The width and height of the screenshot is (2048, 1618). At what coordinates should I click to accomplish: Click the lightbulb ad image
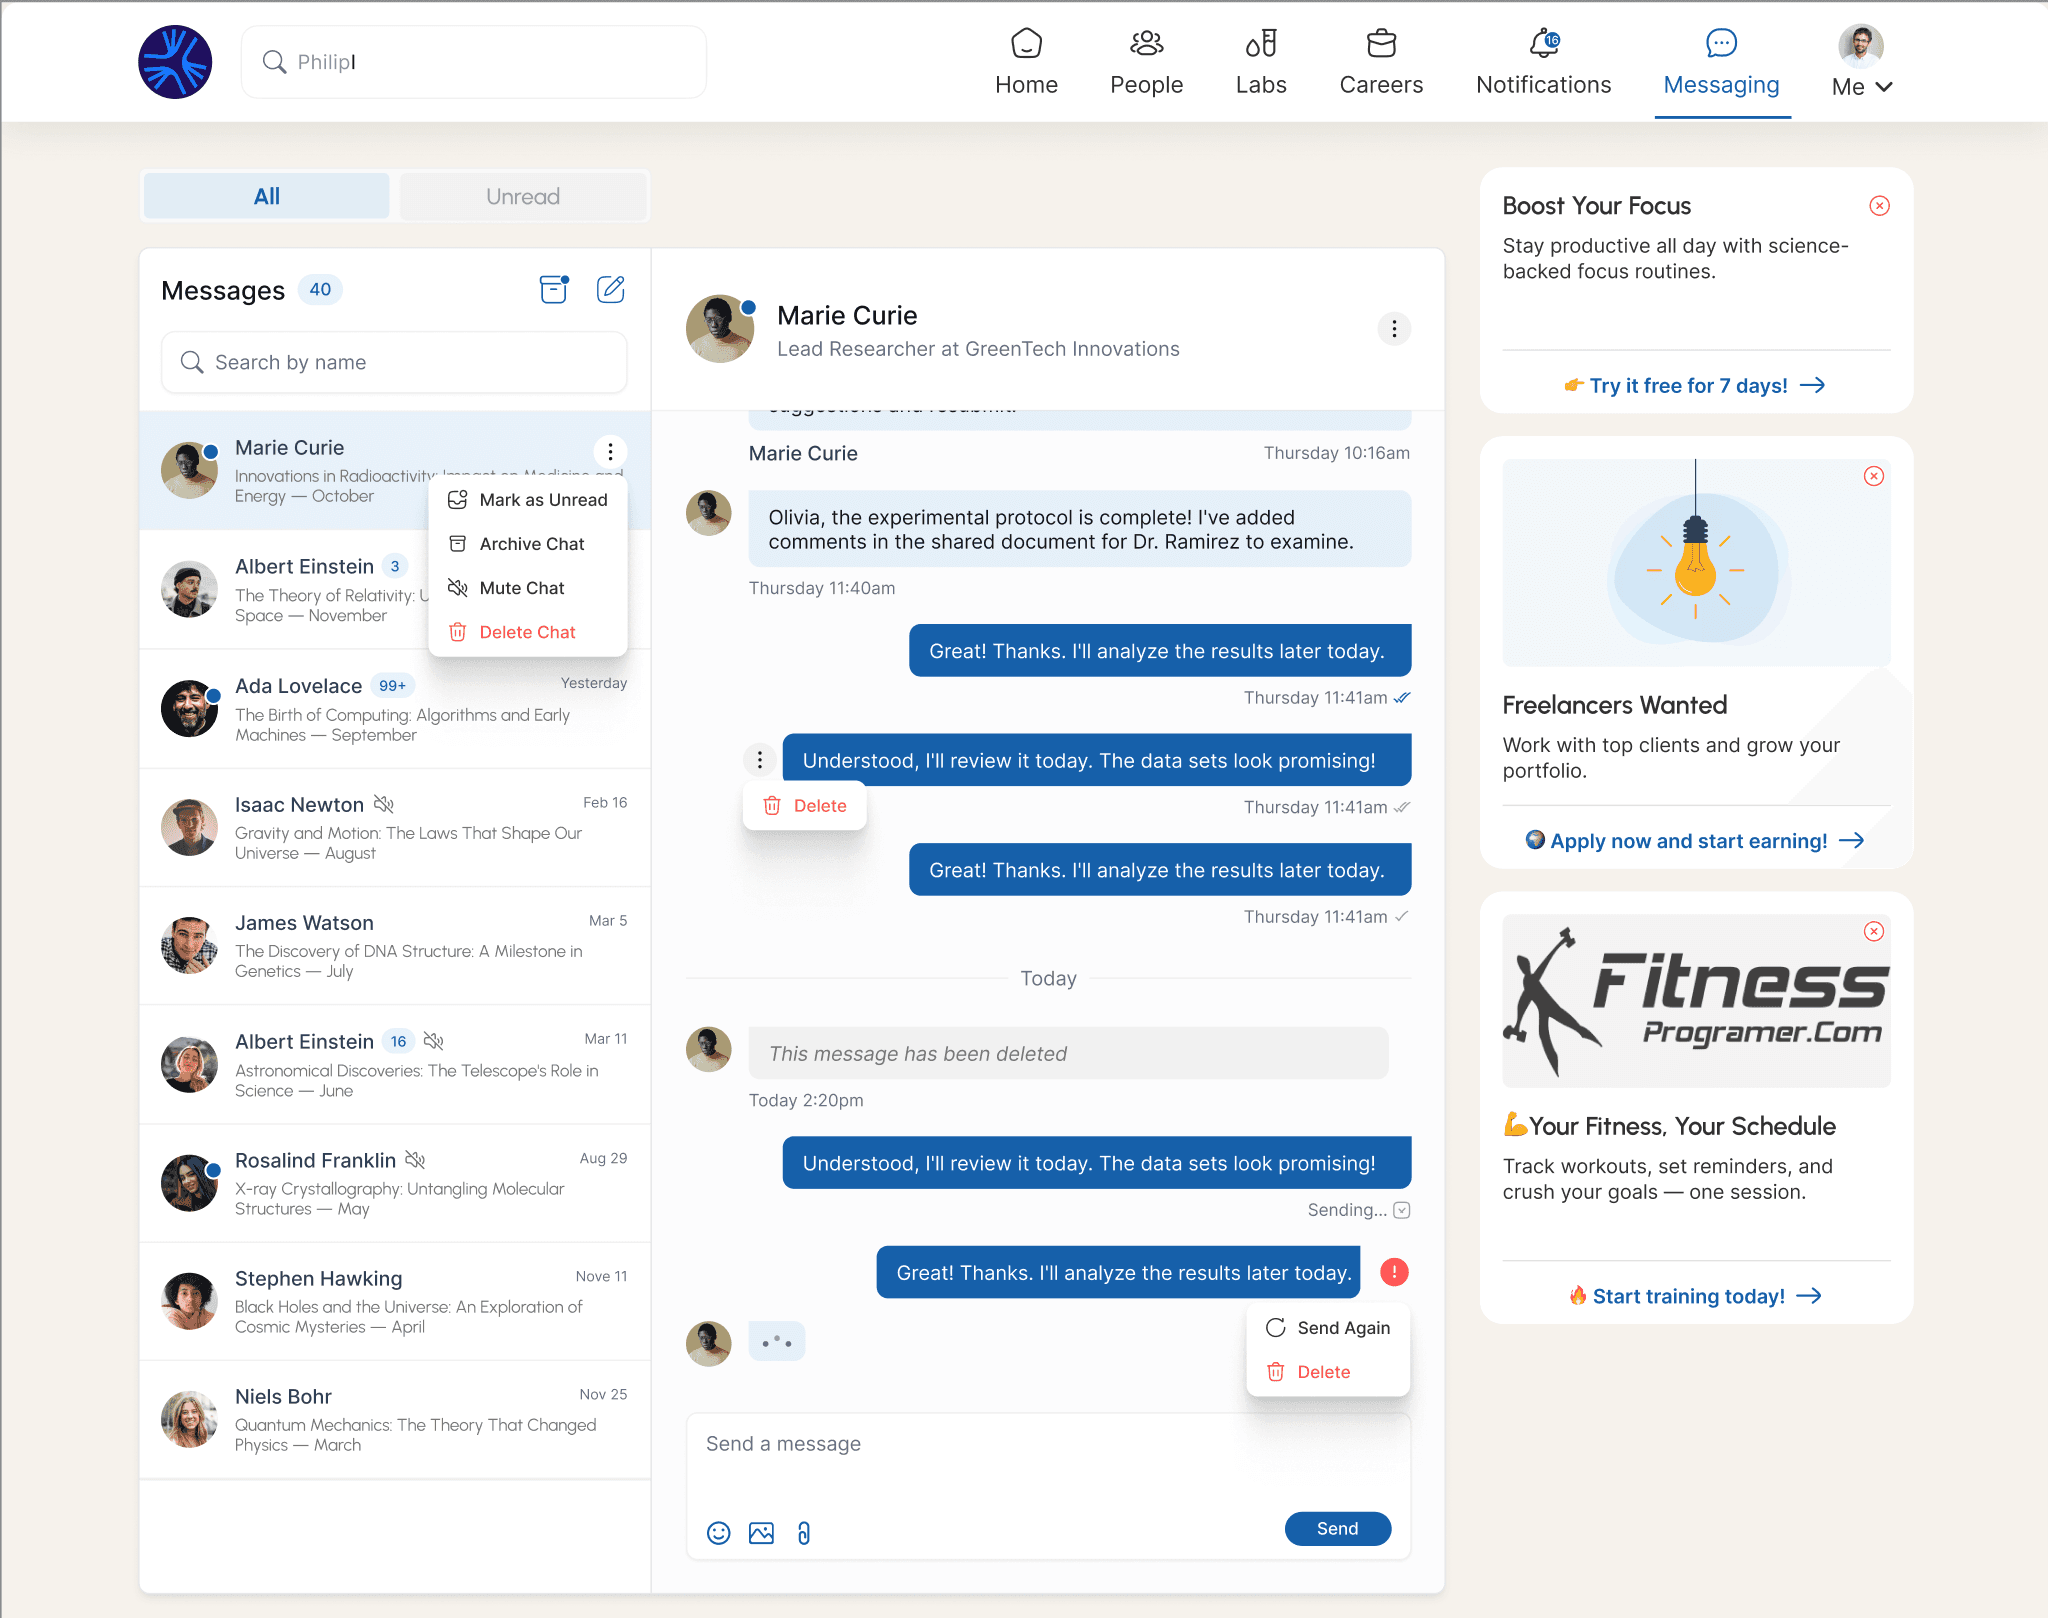pos(1696,563)
